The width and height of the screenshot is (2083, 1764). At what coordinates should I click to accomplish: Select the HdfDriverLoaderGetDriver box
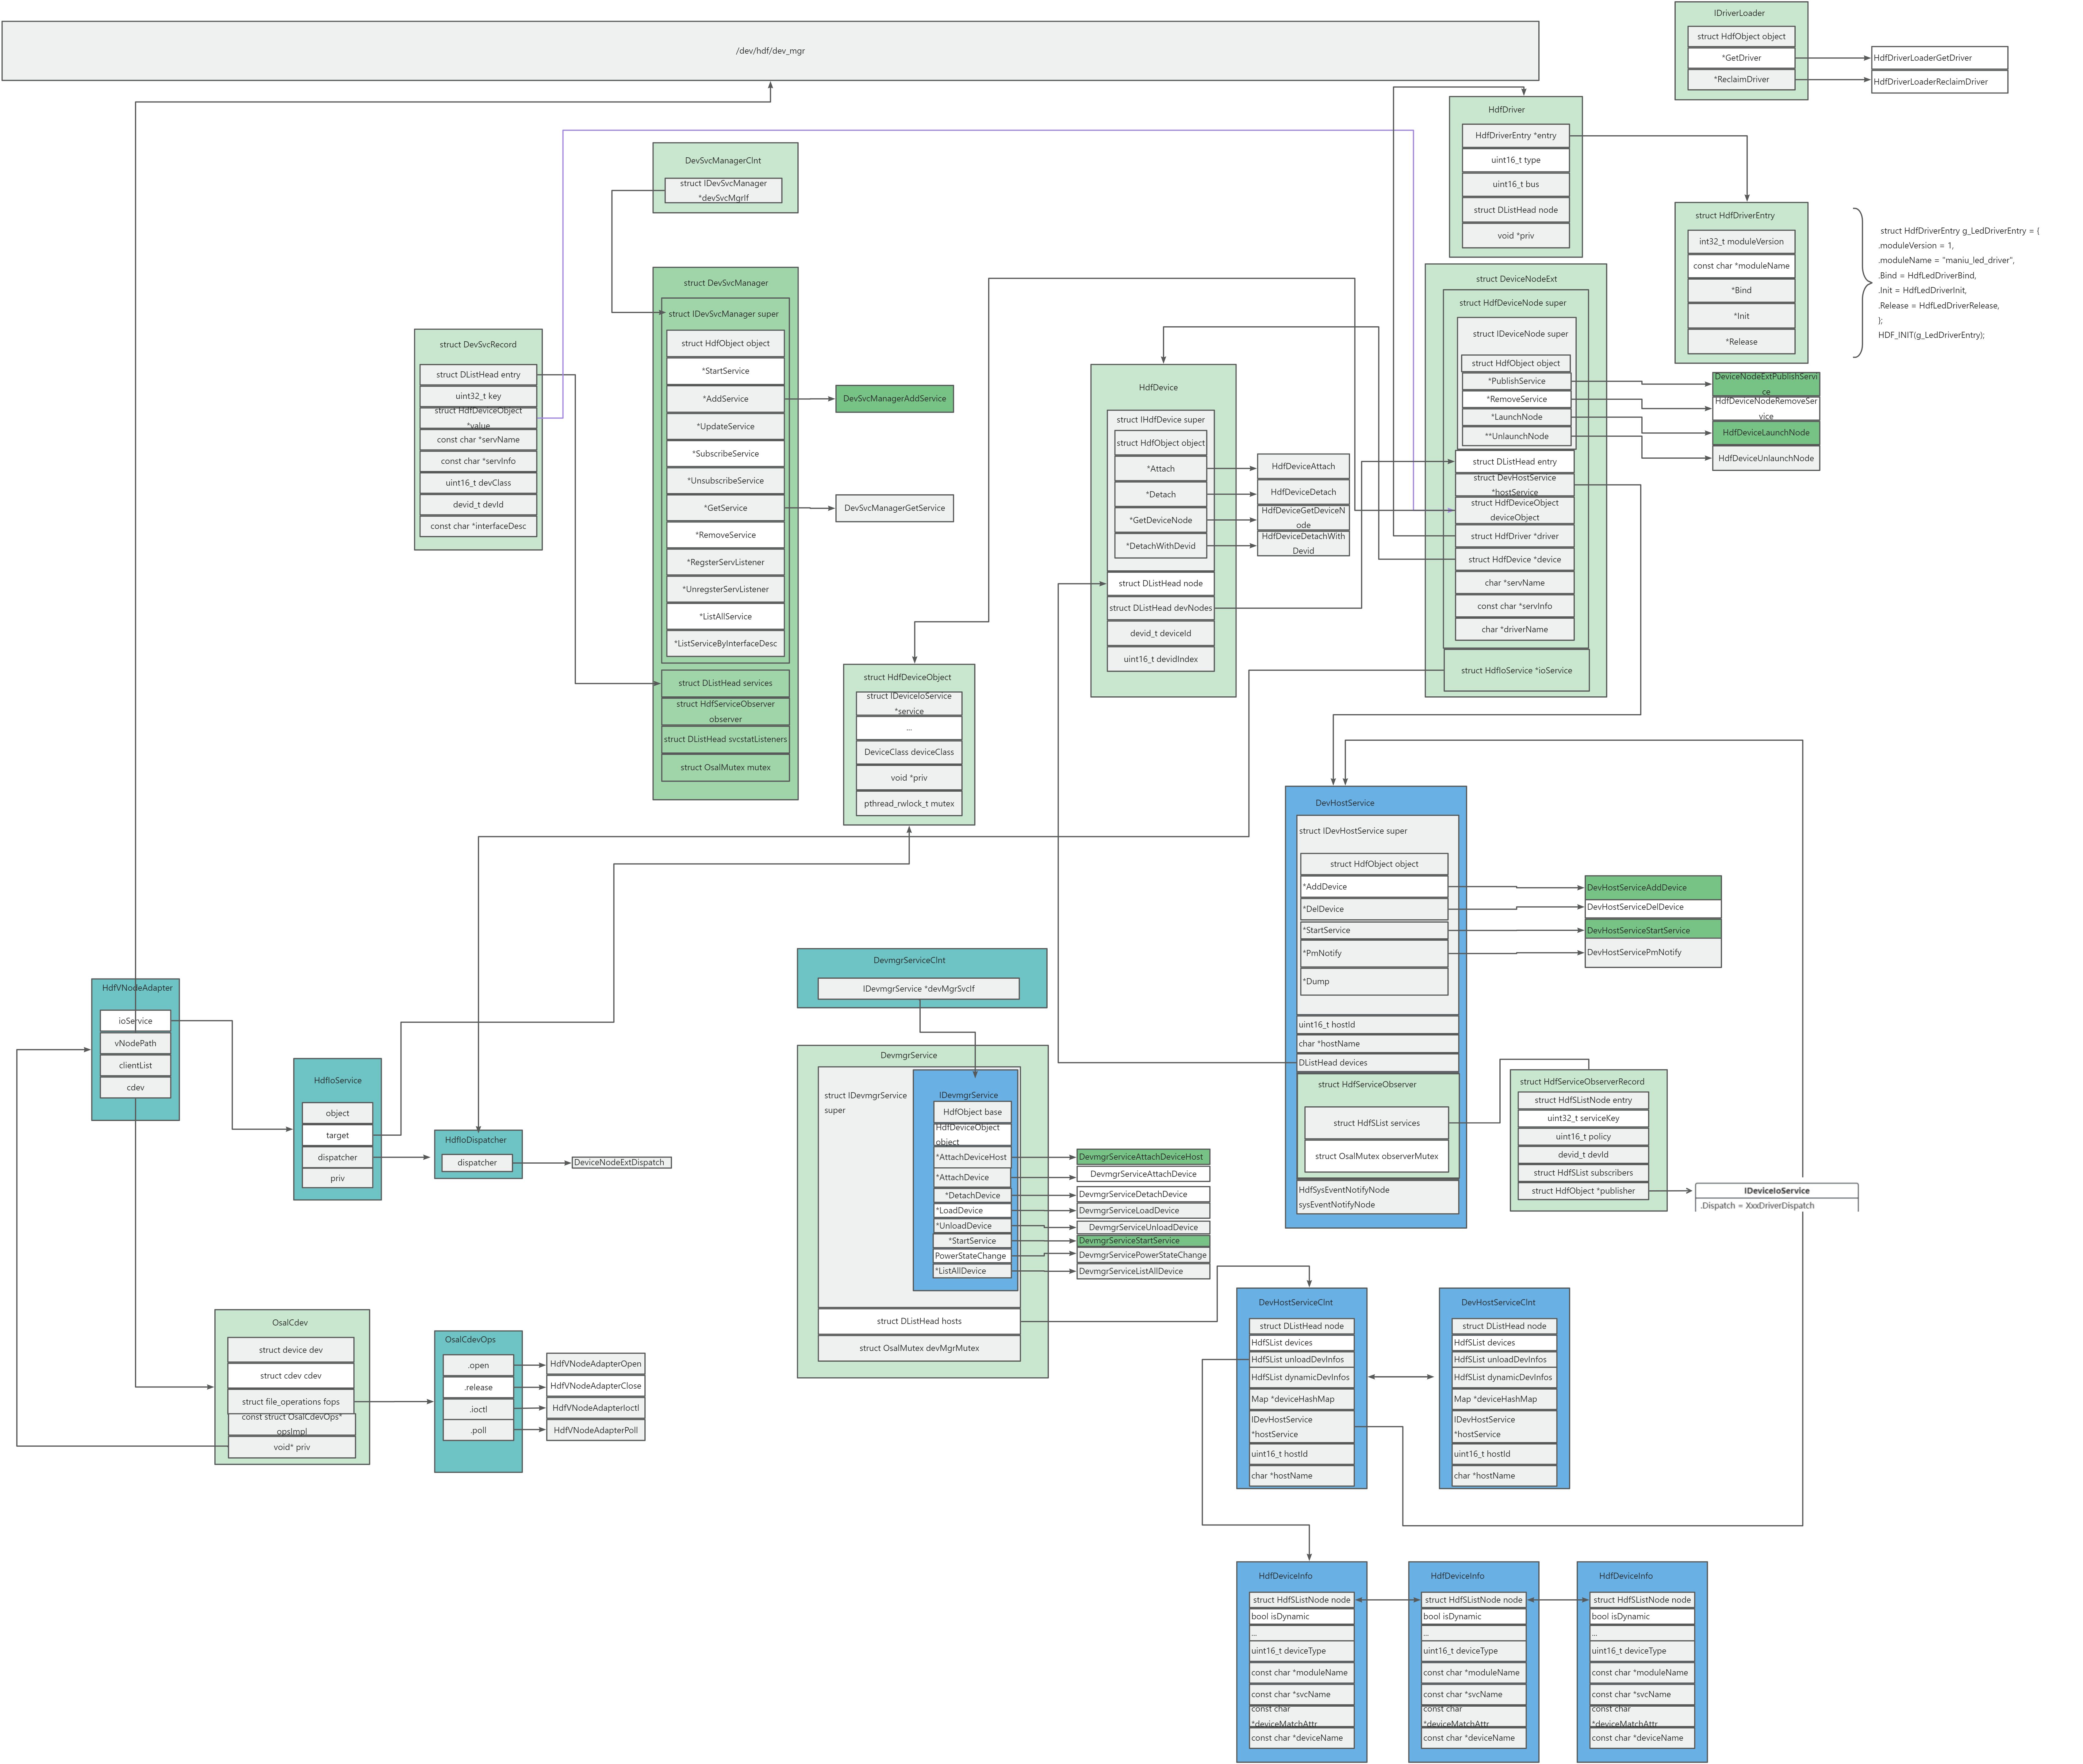pos(1939,58)
